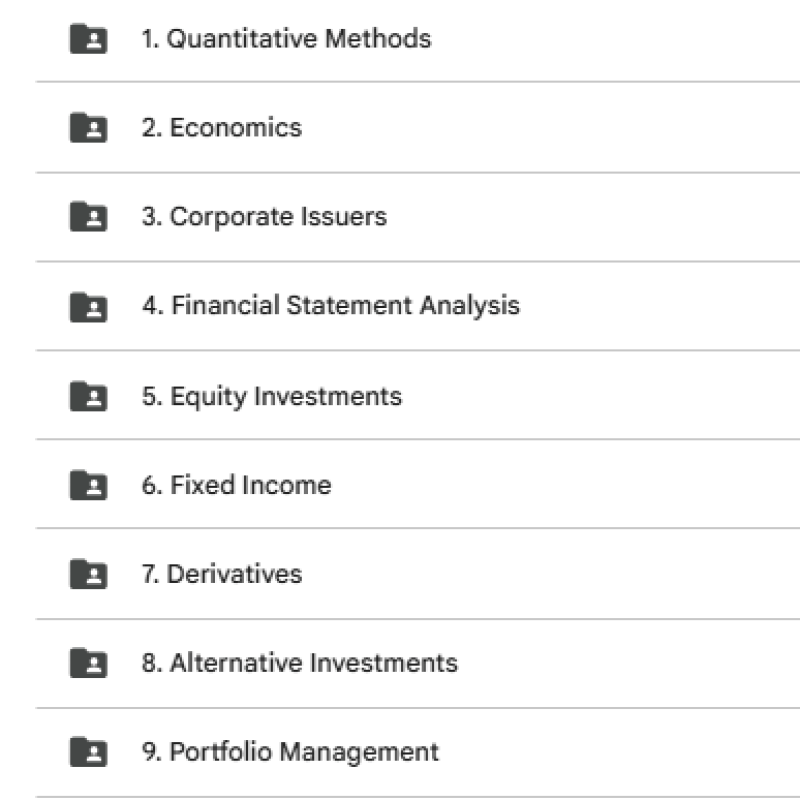
Task: Select the Portfolio Management folder icon
Action: [x=88, y=752]
